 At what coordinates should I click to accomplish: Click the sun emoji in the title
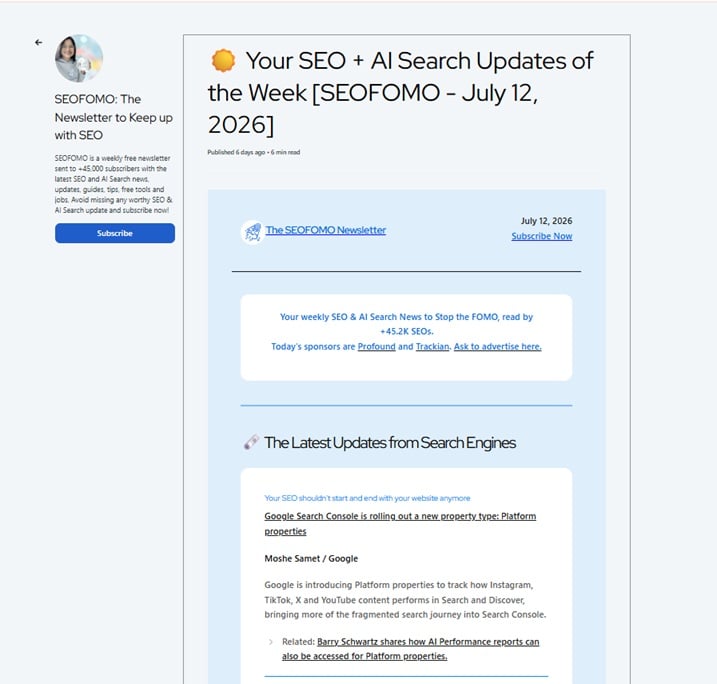[x=223, y=61]
